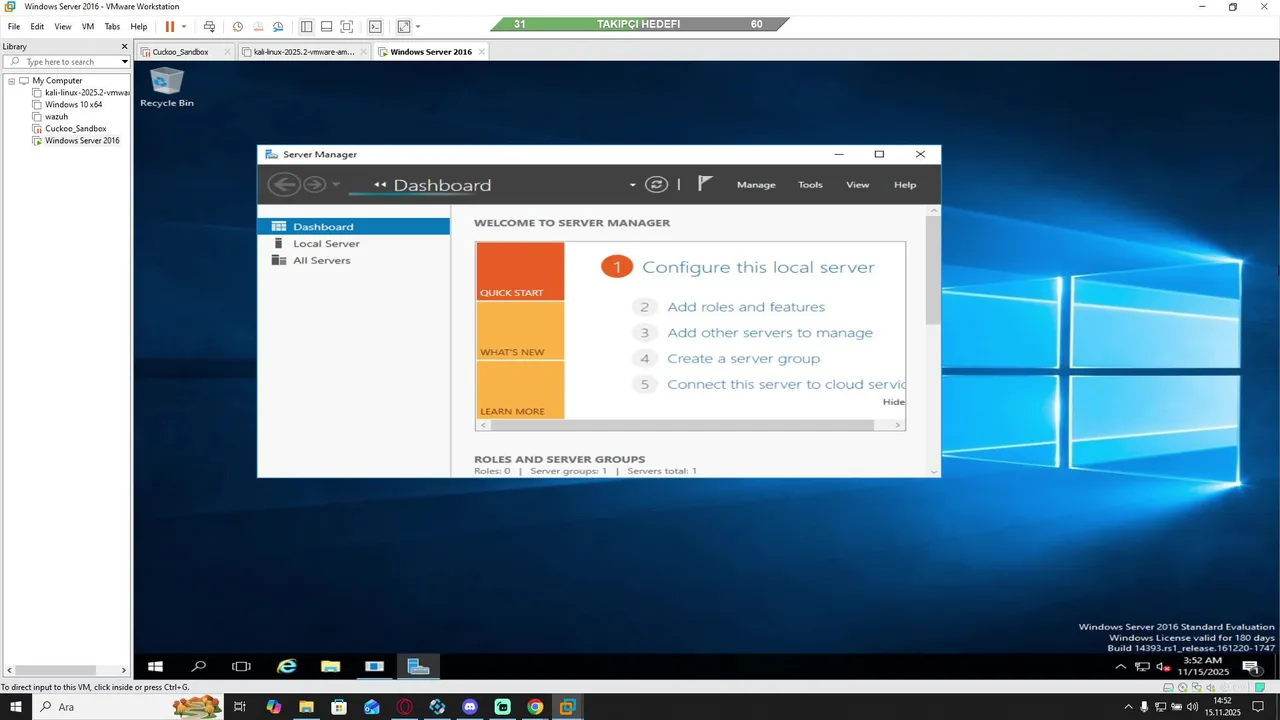Enter full screen mode icon in VMware

point(346,27)
